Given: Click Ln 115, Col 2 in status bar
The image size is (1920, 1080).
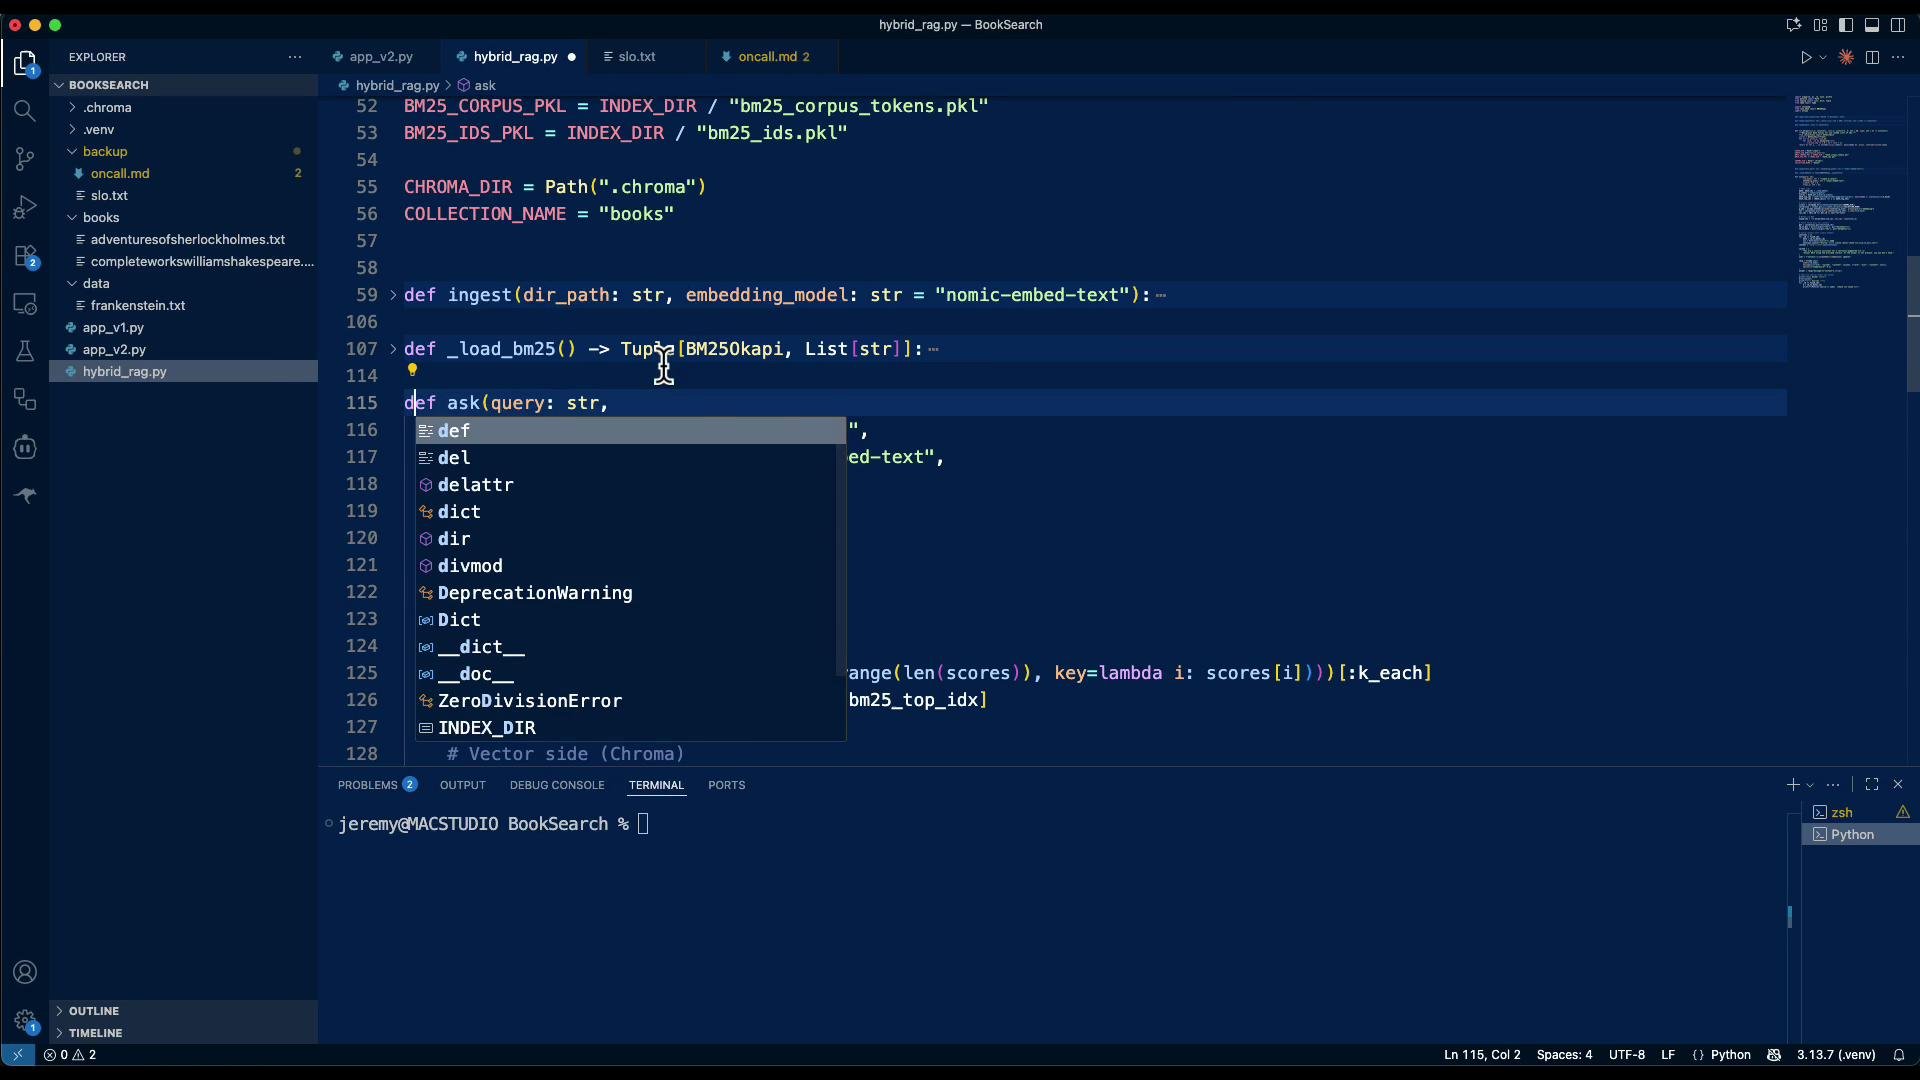Looking at the screenshot, I should tap(1482, 1055).
